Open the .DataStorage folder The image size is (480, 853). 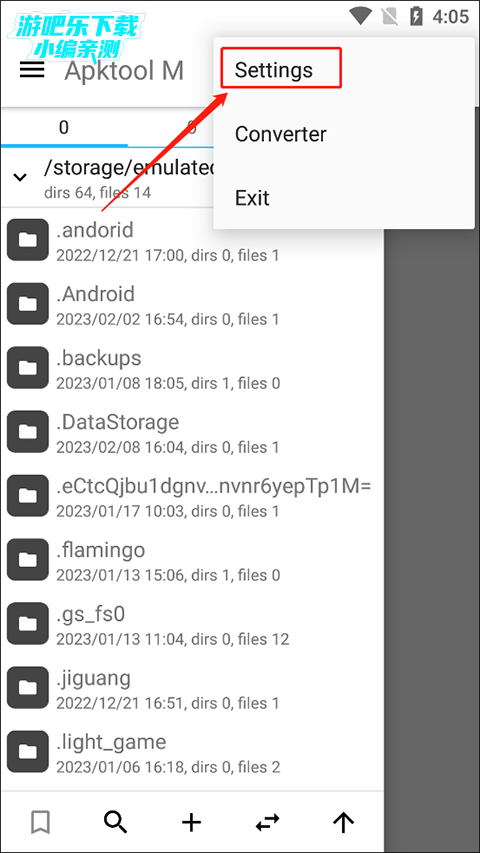(192, 432)
